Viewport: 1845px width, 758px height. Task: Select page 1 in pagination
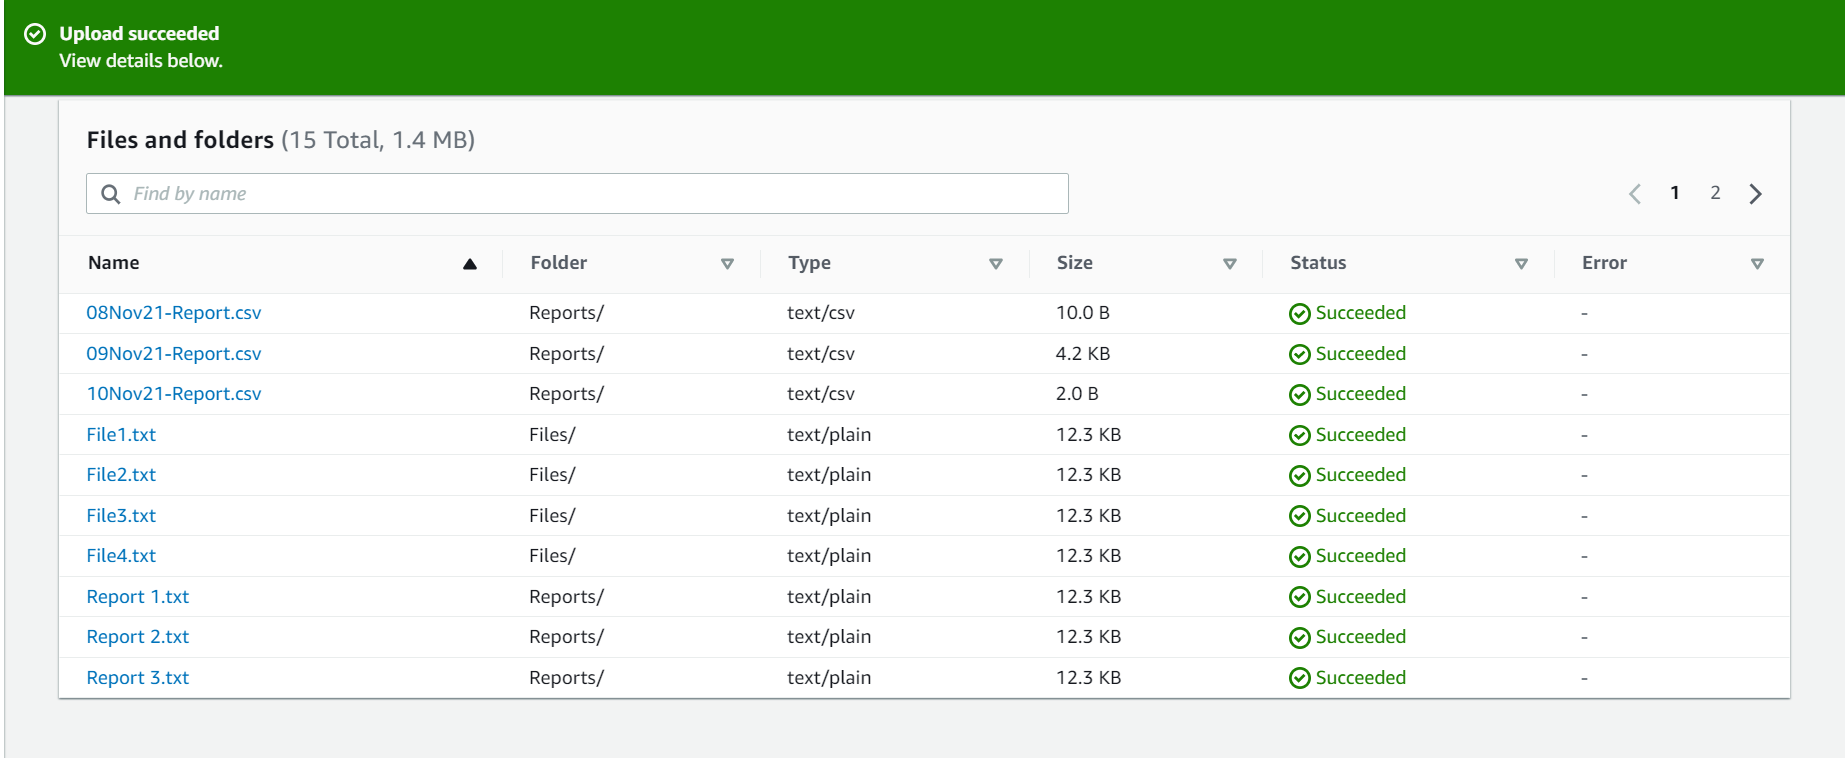coord(1675,193)
